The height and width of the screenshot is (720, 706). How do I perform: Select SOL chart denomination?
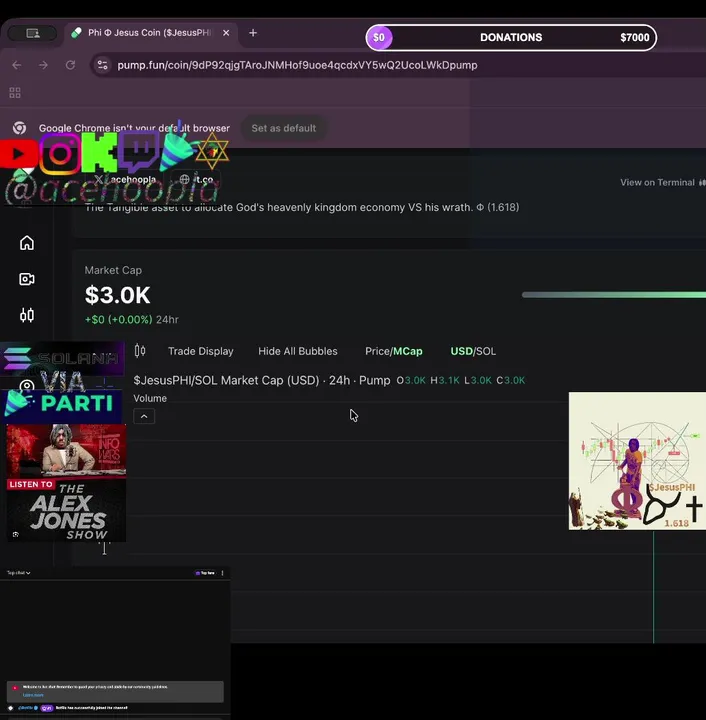click(x=486, y=351)
